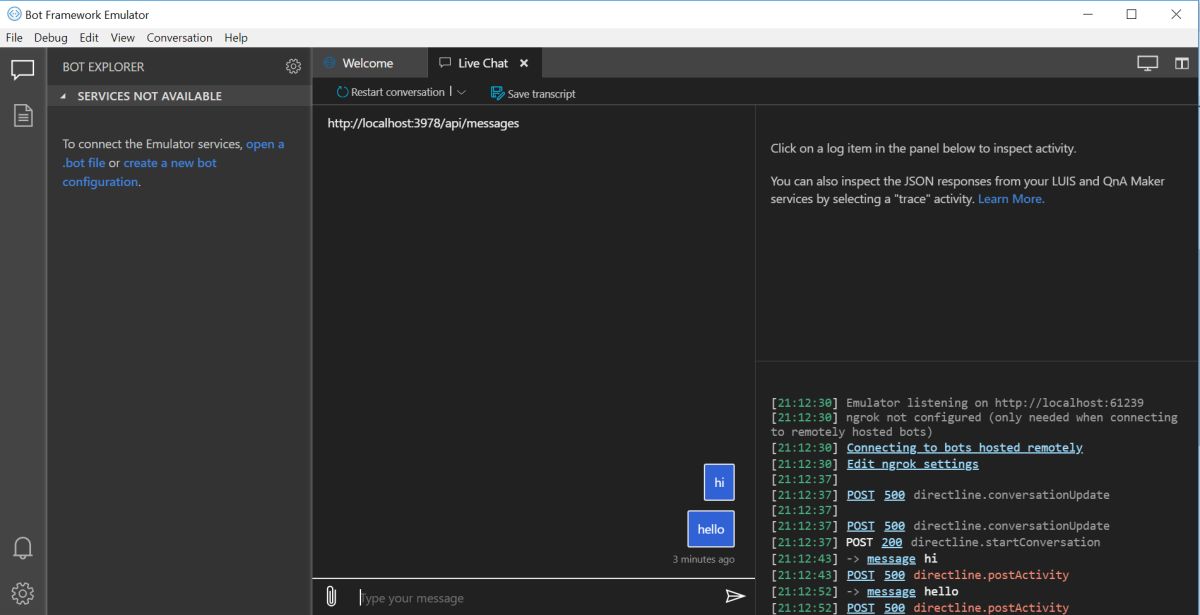Open the Edit ngrok settings link
Screen dimensions: 1200x615
(912, 464)
